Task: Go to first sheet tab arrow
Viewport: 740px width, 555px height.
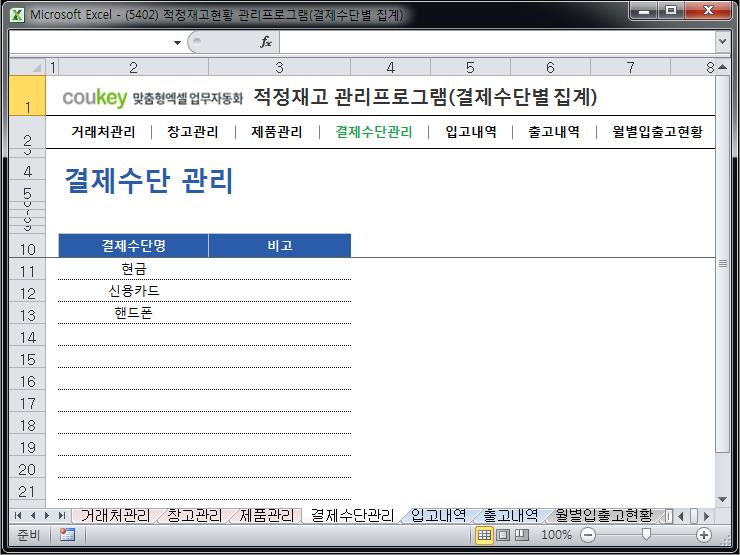Action: [x=18, y=516]
